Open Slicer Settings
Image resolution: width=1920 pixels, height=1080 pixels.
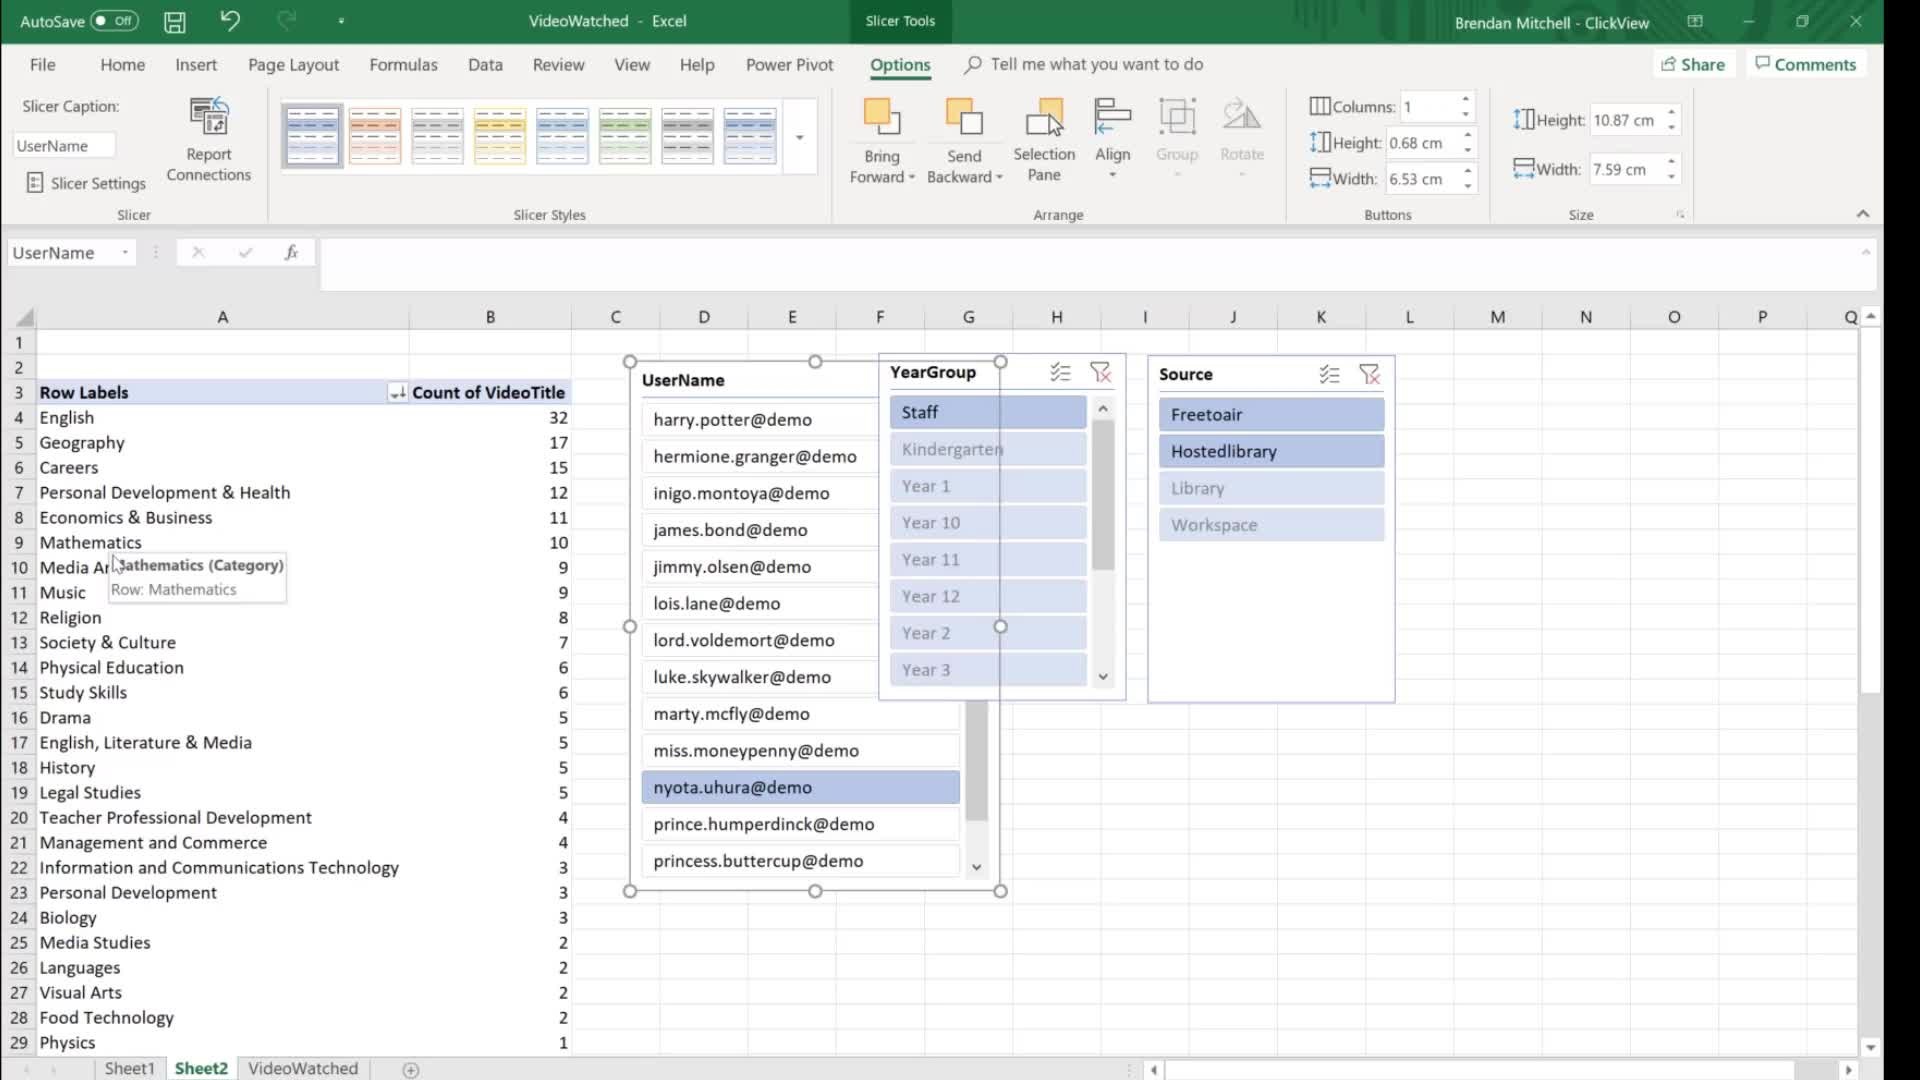pos(85,183)
